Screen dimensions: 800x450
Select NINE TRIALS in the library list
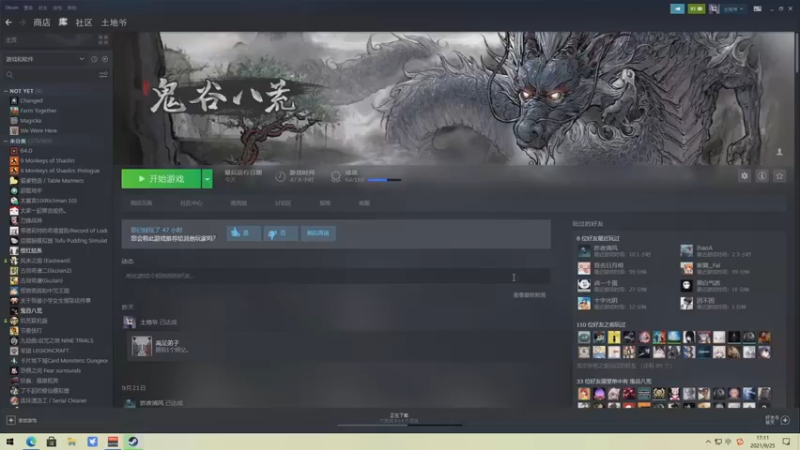pyautogui.click(x=56, y=340)
